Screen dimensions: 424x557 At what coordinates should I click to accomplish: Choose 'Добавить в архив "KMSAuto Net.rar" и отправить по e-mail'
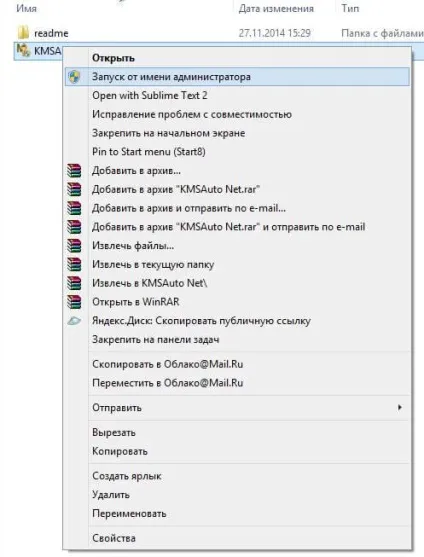pos(237,227)
